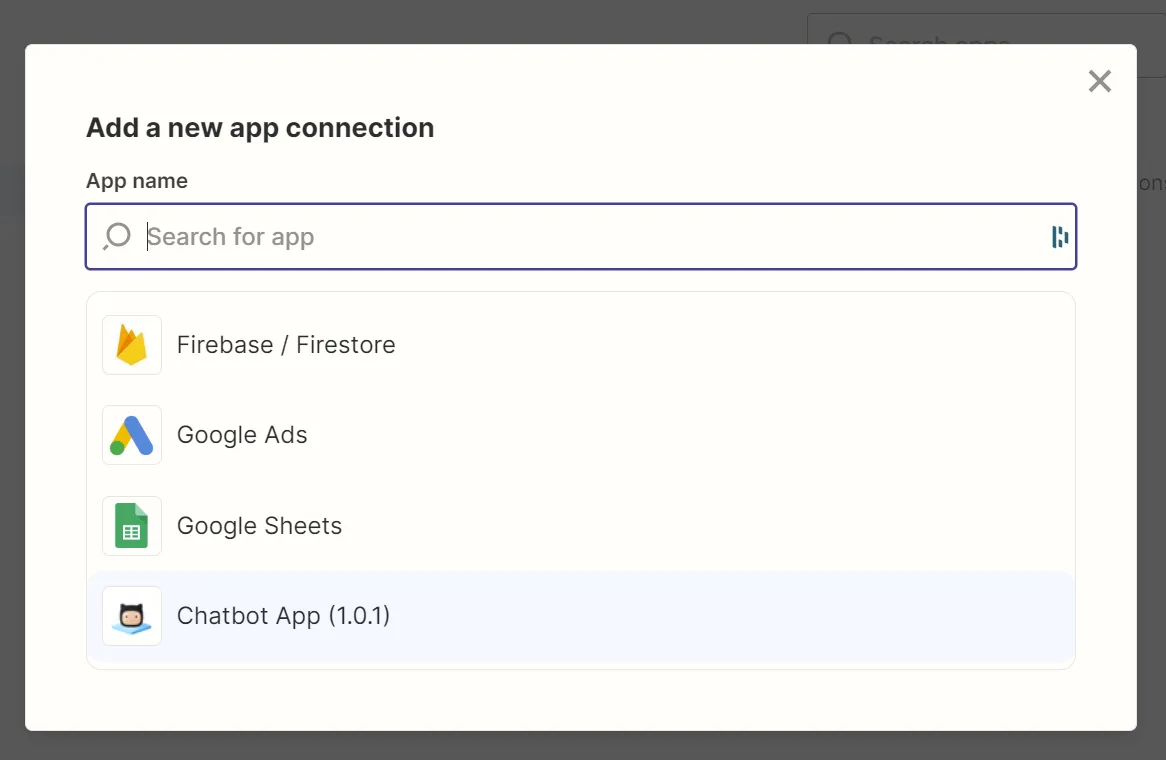Viewport: 1166px width, 760px height.
Task: Click the Google Ads logo icon
Action: pos(132,435)
